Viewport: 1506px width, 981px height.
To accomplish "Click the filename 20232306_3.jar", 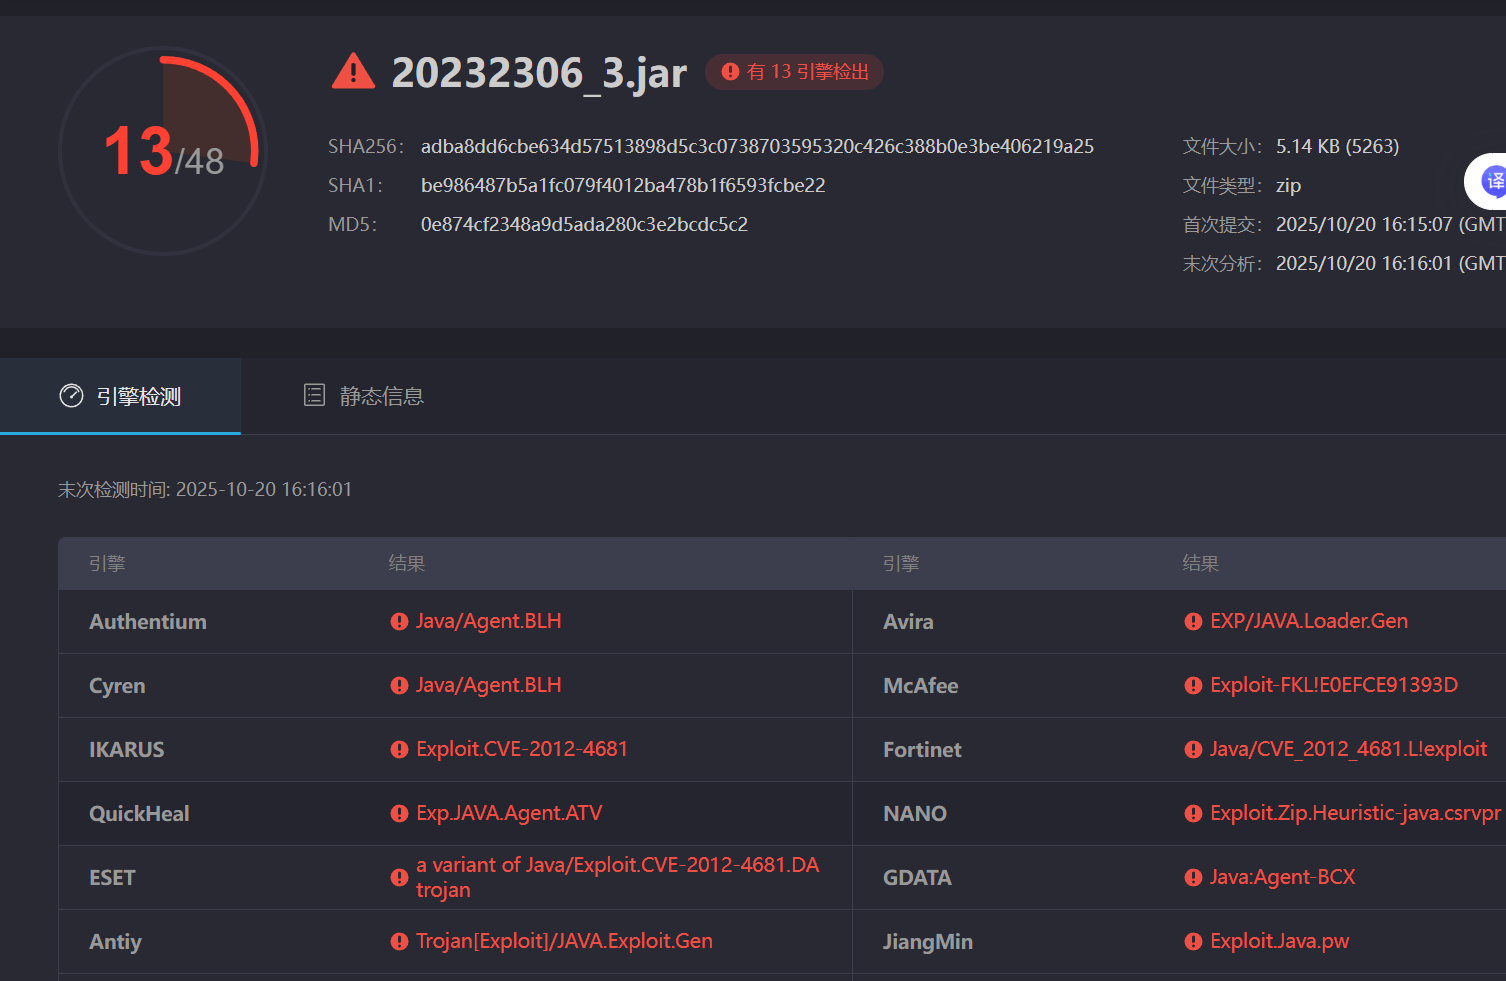I will [539, 72].
